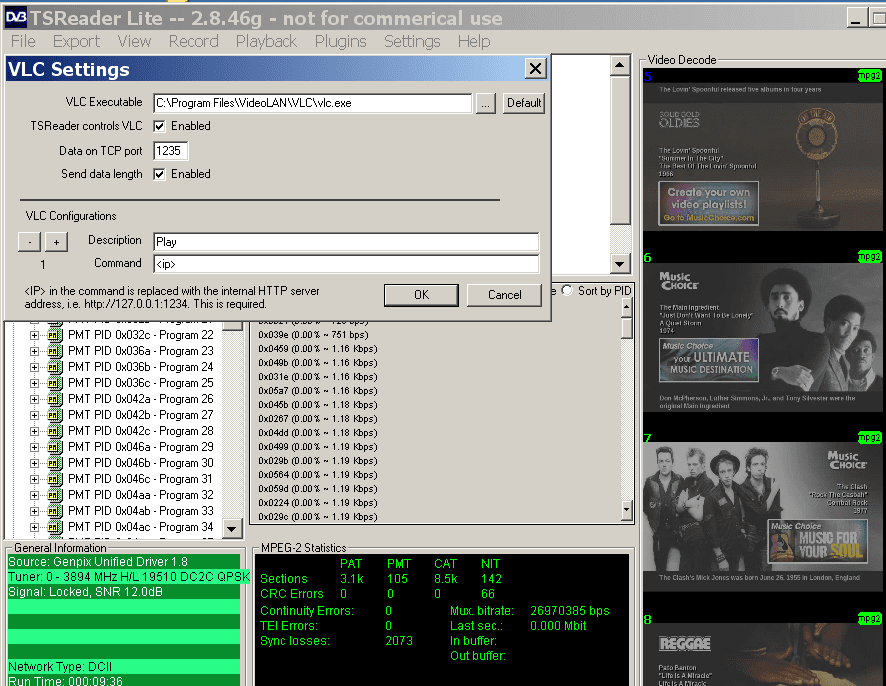Browse for the VLC executable with ellipsis button
886x686 pixels.
pos(485,103)
